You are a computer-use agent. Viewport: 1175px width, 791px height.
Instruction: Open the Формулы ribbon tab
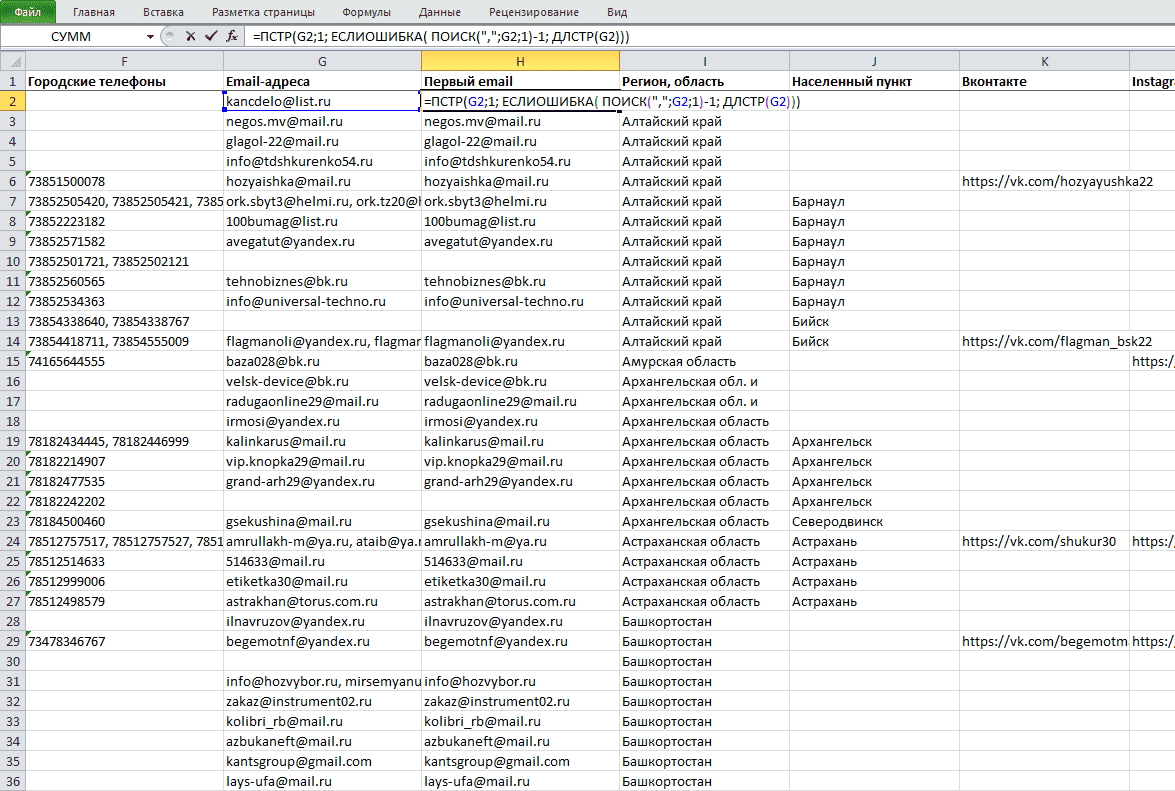(366, 12)
